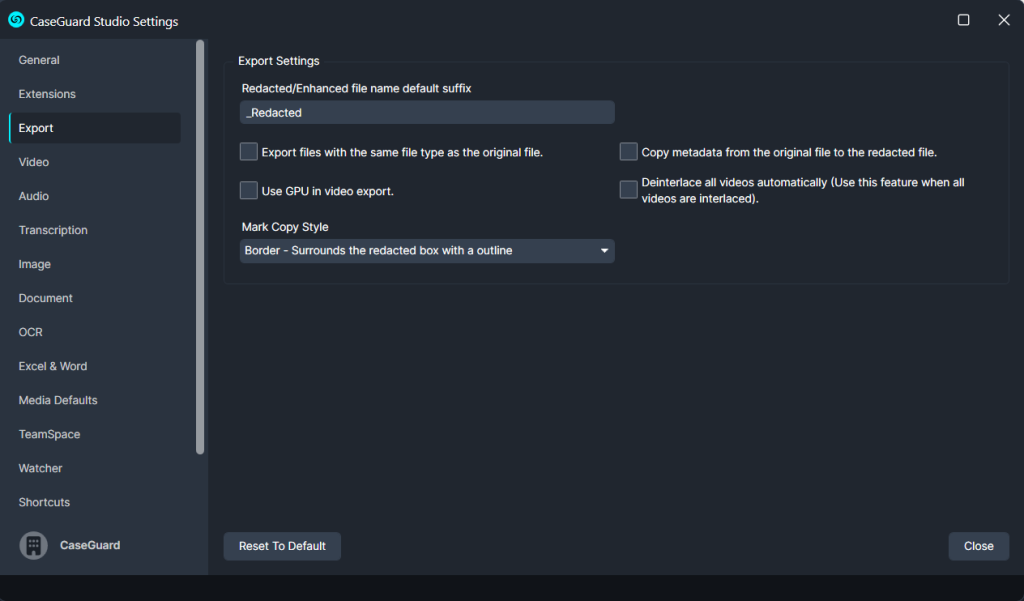The height and width of the screenshot is (601, 1024).
Task: Go to the OCR settings tab
Action: tap(31, 332)
